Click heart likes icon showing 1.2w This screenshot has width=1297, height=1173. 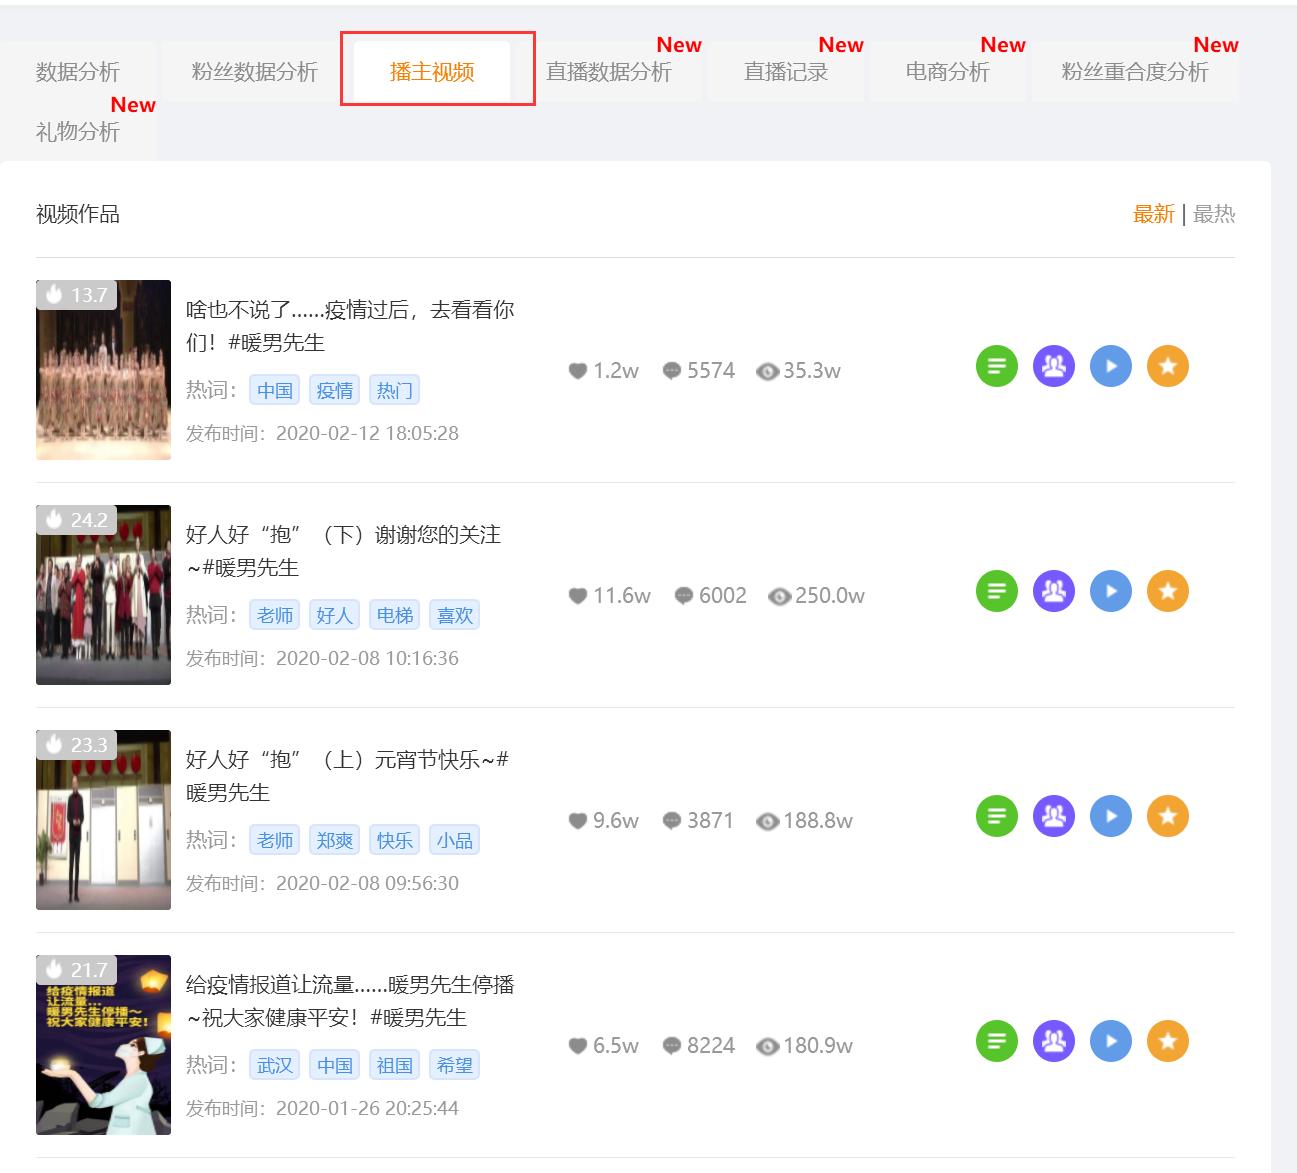577,371
